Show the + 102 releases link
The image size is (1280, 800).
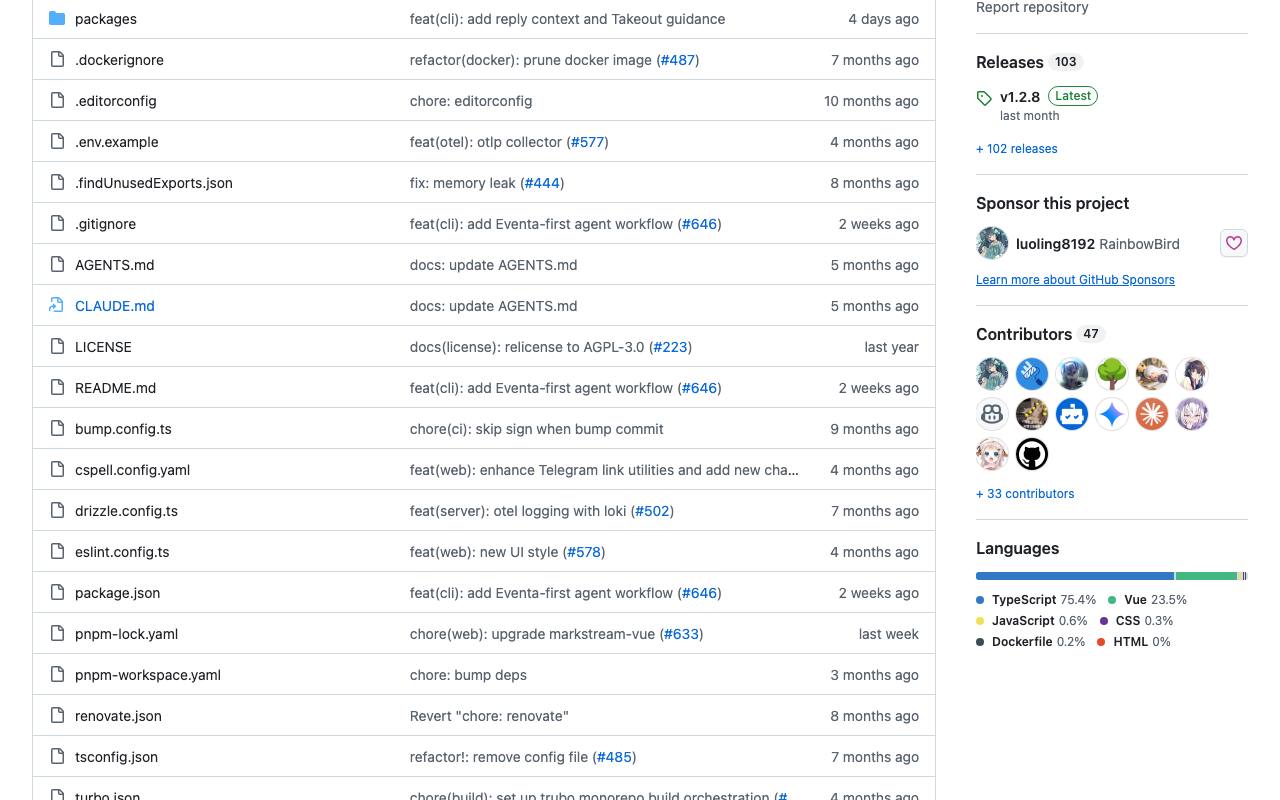tap(1016, 149)
